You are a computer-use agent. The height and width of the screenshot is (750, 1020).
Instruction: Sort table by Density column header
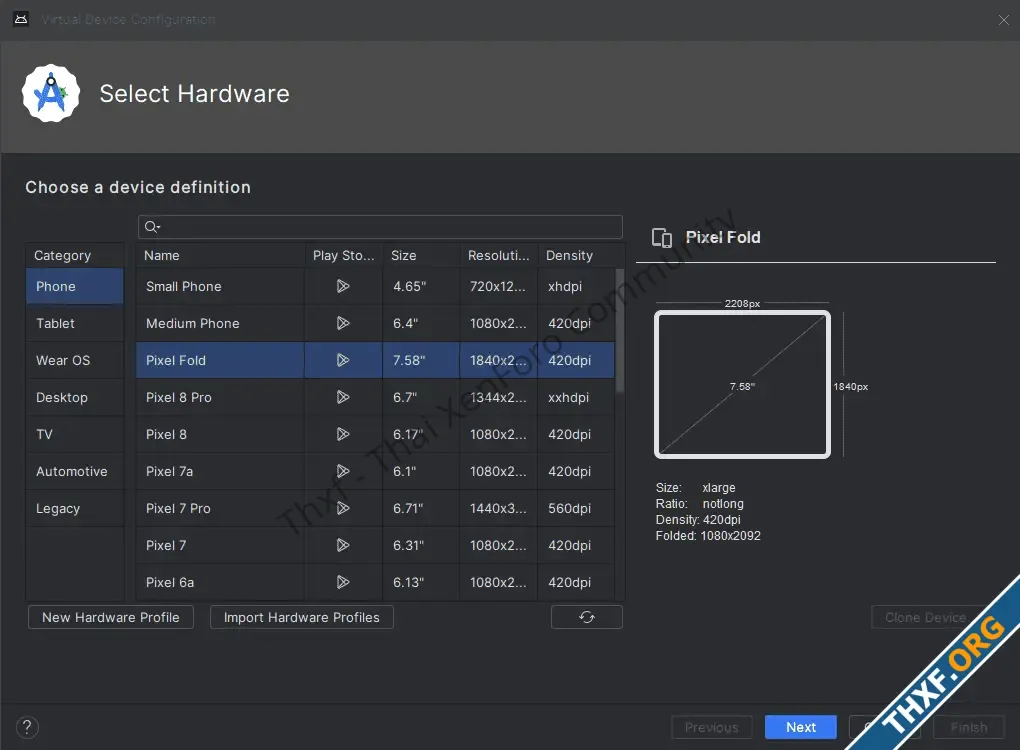coord(576,256)
